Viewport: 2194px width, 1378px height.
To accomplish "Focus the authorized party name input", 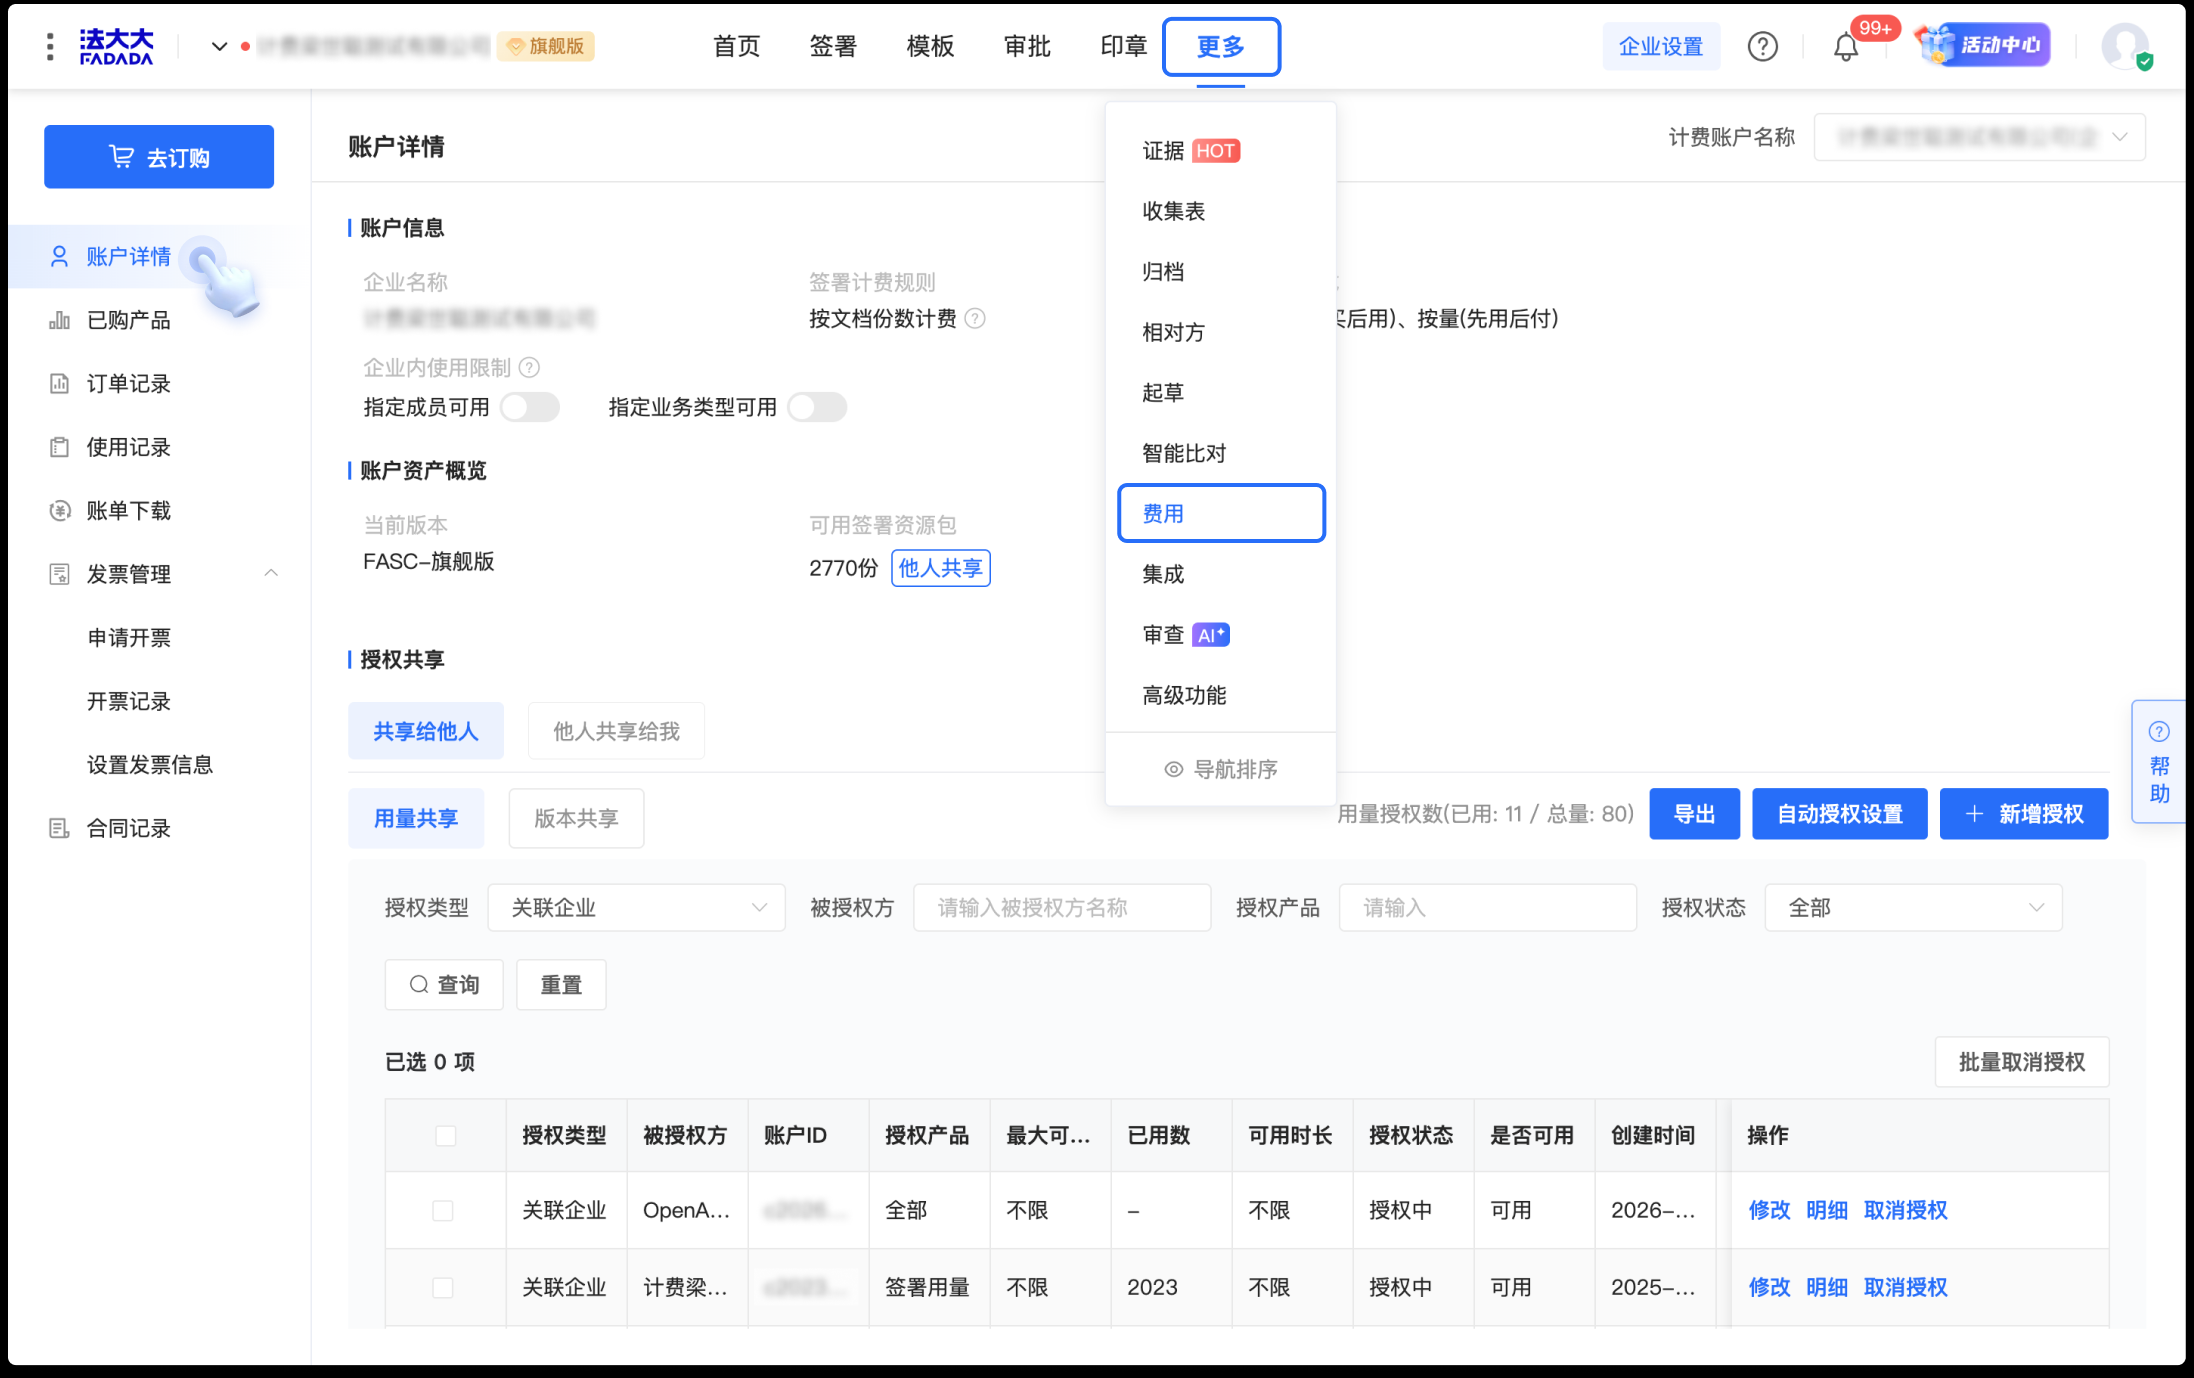I will coord(1061,908).
